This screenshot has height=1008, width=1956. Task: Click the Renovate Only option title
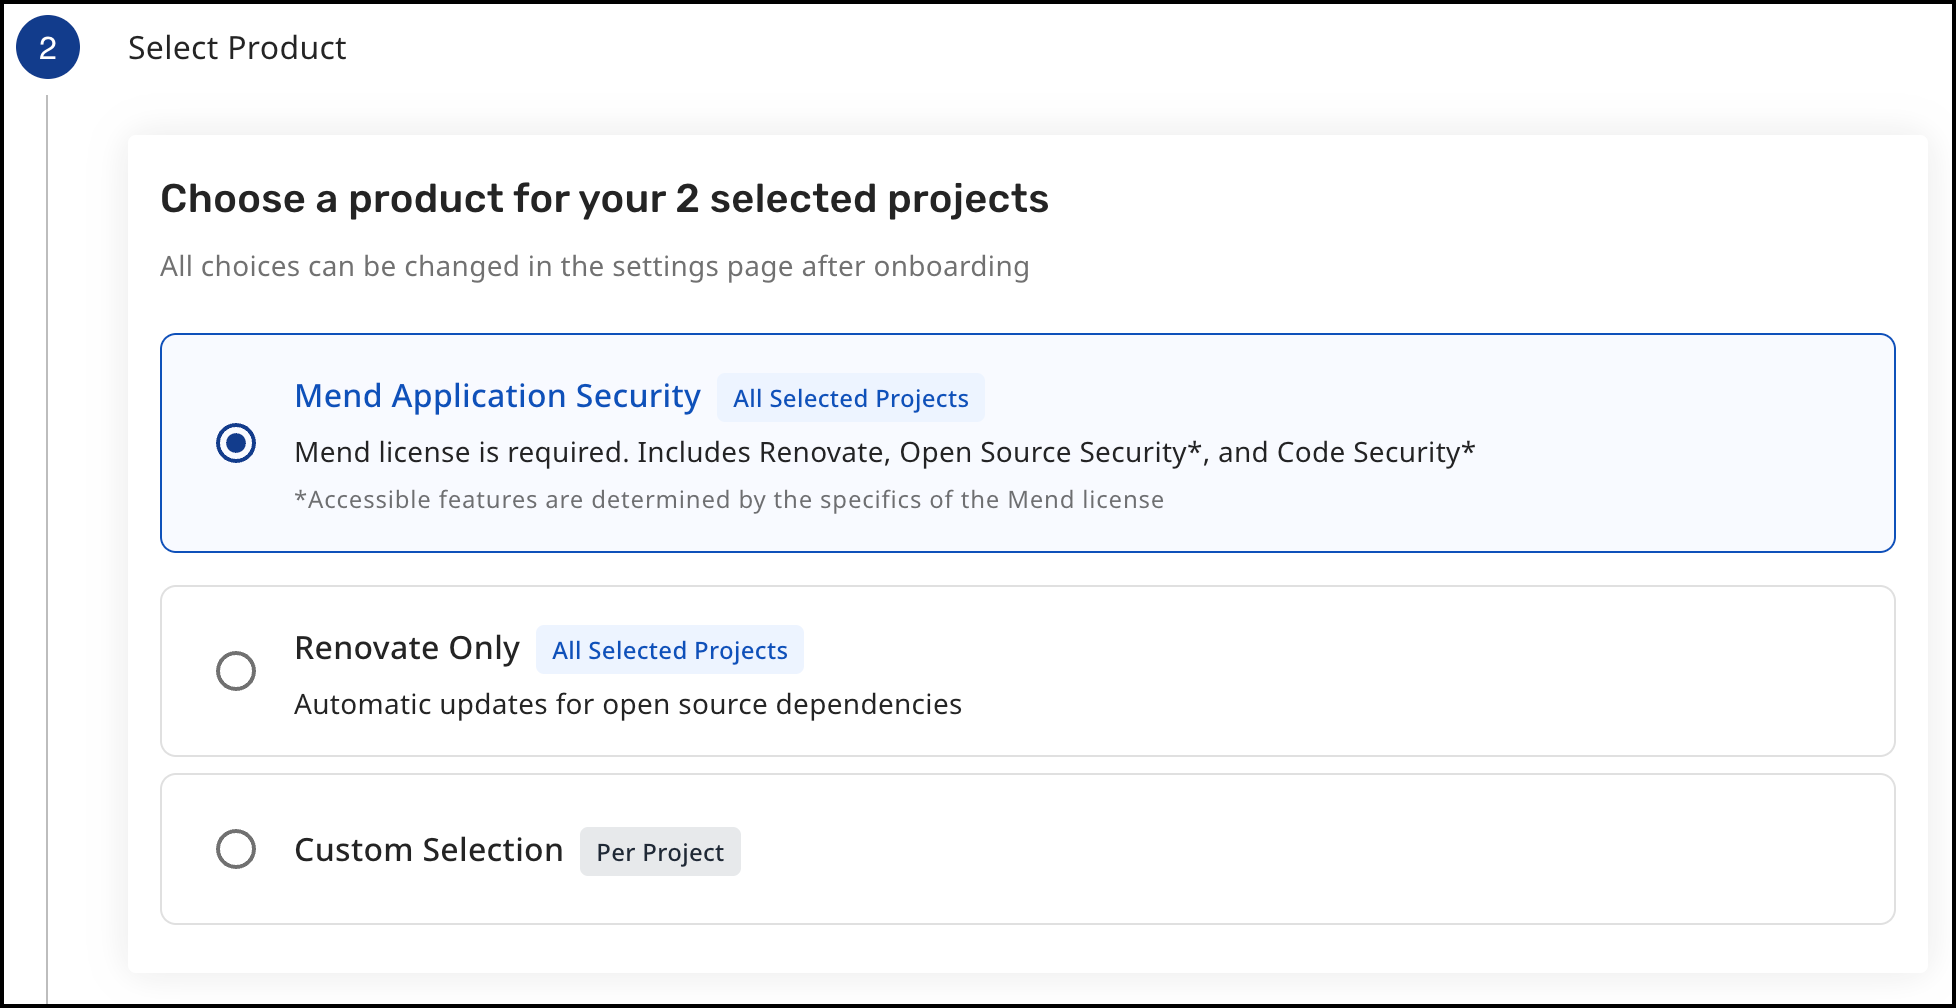(x=407, y=648)
